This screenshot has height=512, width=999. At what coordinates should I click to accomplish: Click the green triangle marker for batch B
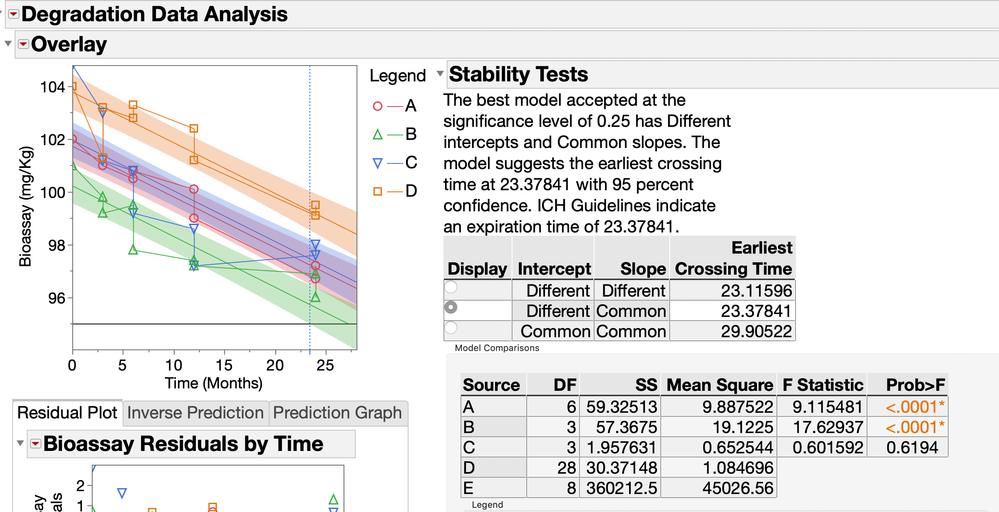click(378, 134)
